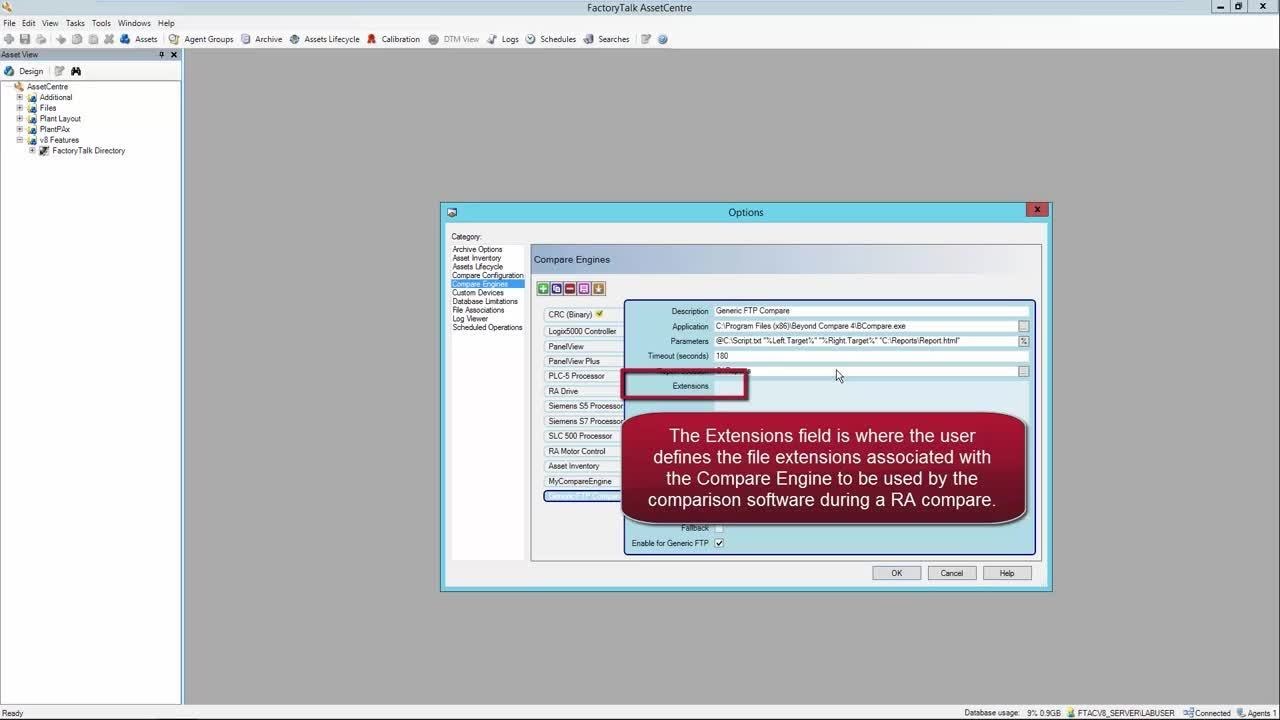Screen dimensions: 1280x720
Task: Click the percent button beside Parameters
Action: coord(1023,341)
